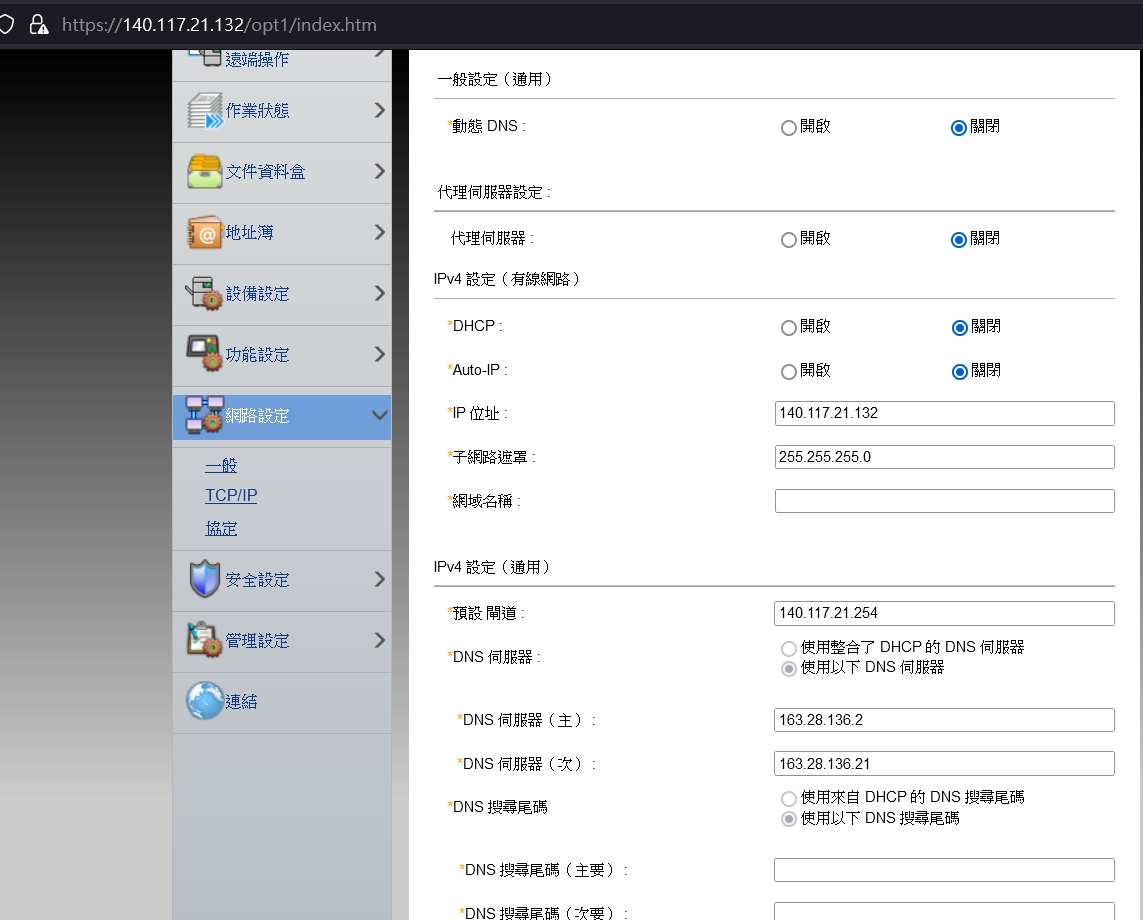The image size is (1143, 920).
Task: Select 使用來自 DHCP 的 DNS 搜尋尾碼 radio
Action: 788,798
